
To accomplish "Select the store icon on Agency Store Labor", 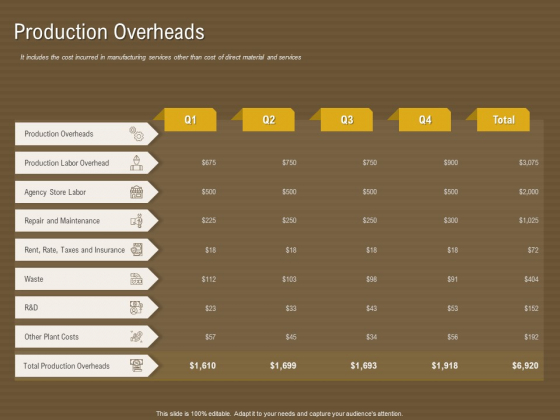I will coord(136,192).
